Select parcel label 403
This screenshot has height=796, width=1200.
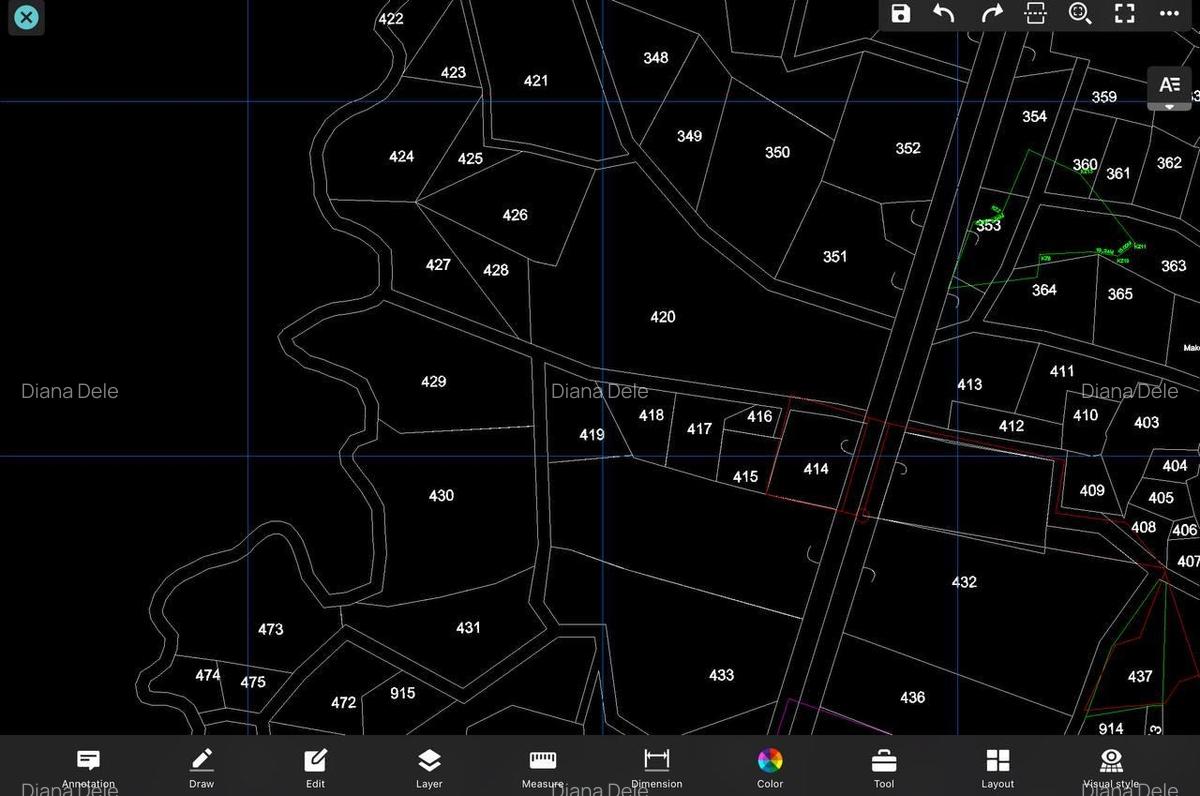coord(1146,423)
